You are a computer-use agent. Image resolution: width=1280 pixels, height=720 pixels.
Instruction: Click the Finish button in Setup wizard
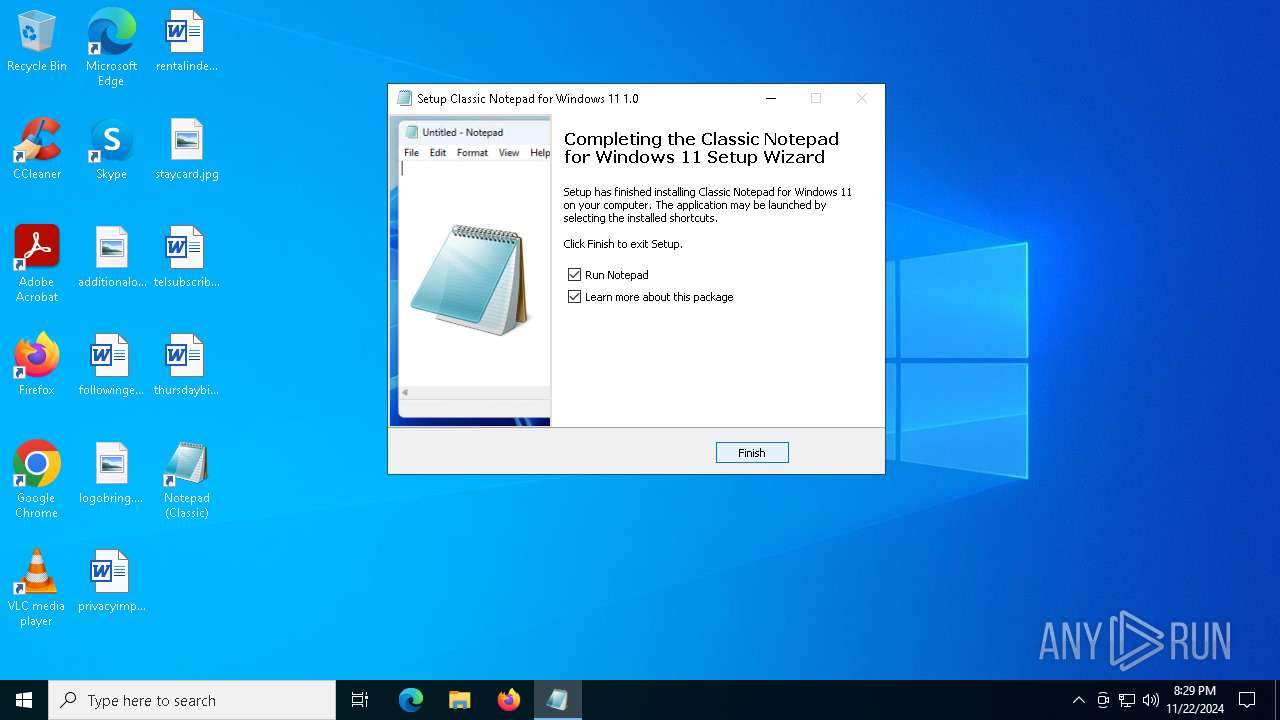[752, 453]
